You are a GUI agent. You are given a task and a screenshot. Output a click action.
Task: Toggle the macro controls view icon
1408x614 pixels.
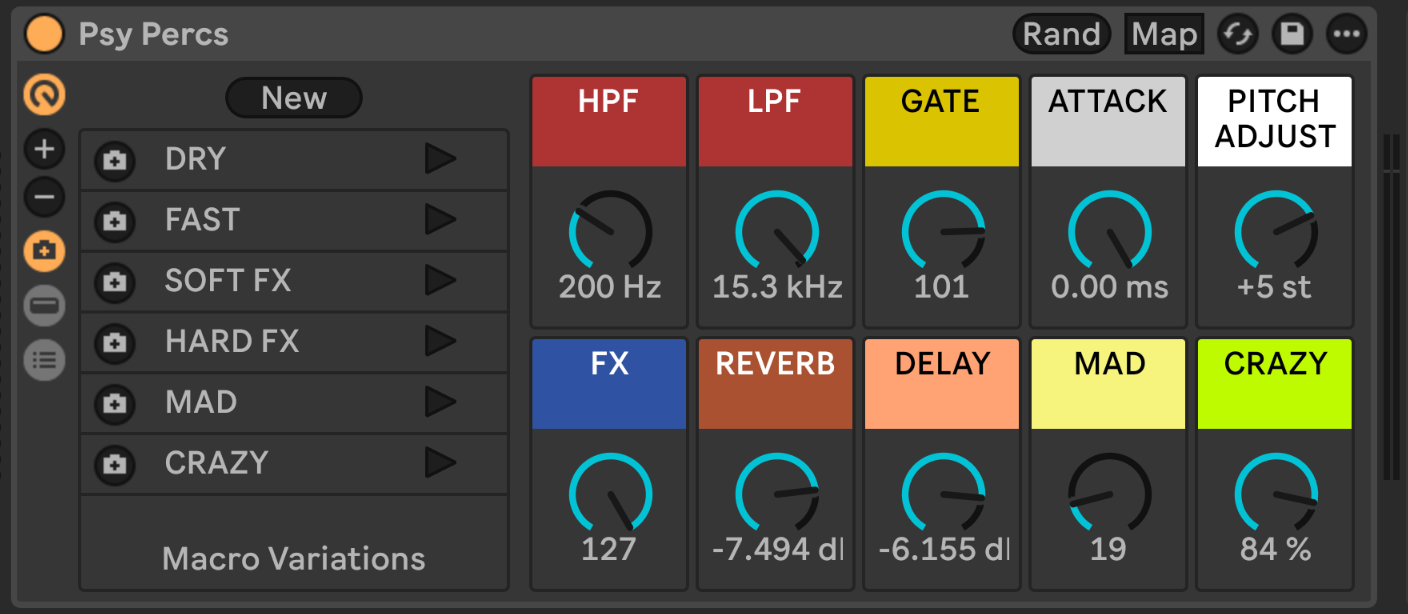[x=44, y=96]
